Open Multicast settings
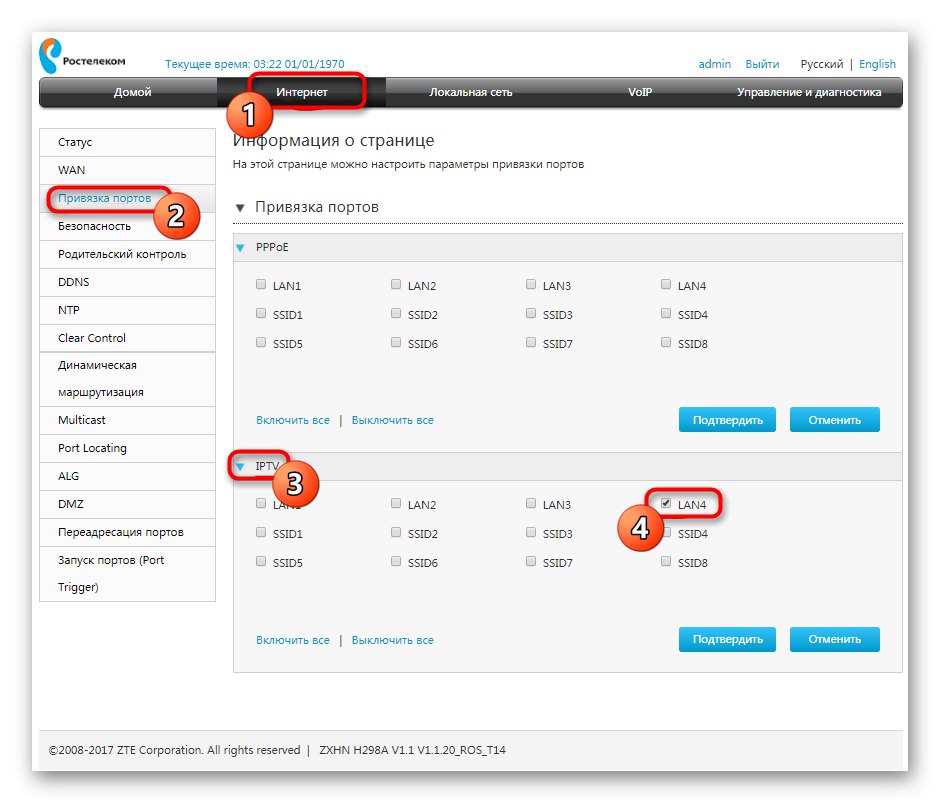Image resolution: width=940 pixels, height=803 pixels. 127,420
